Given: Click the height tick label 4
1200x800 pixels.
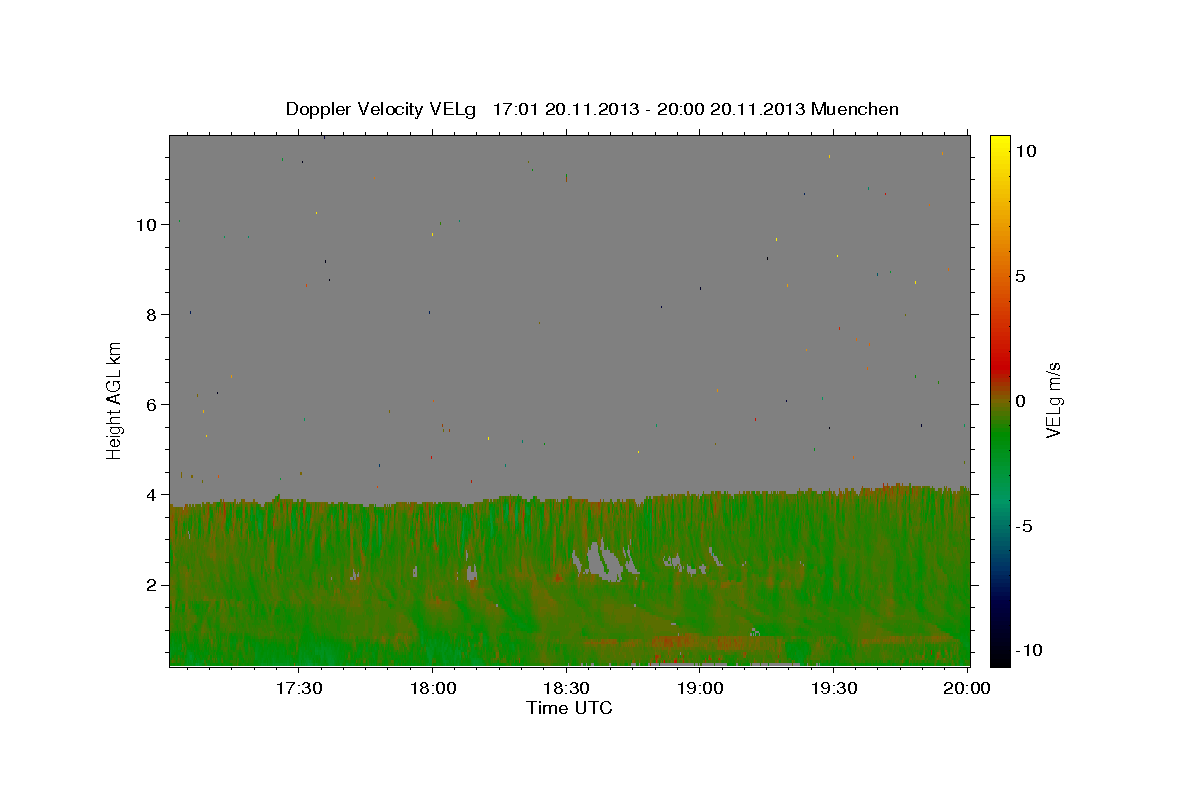Looking at the screenshot, I should 153,495.
